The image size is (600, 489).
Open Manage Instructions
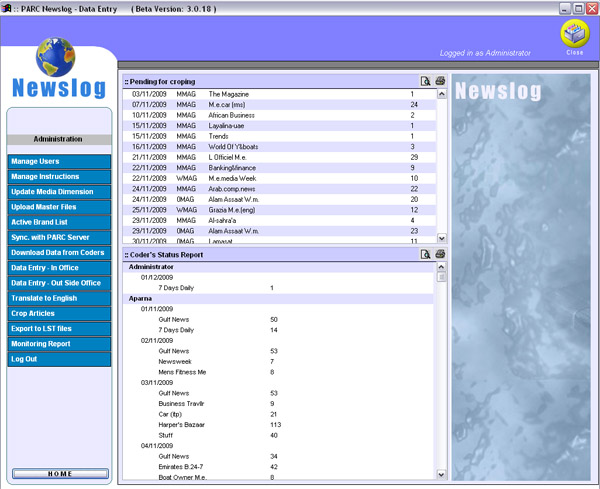pyautogui.click(x=59, y=177)
